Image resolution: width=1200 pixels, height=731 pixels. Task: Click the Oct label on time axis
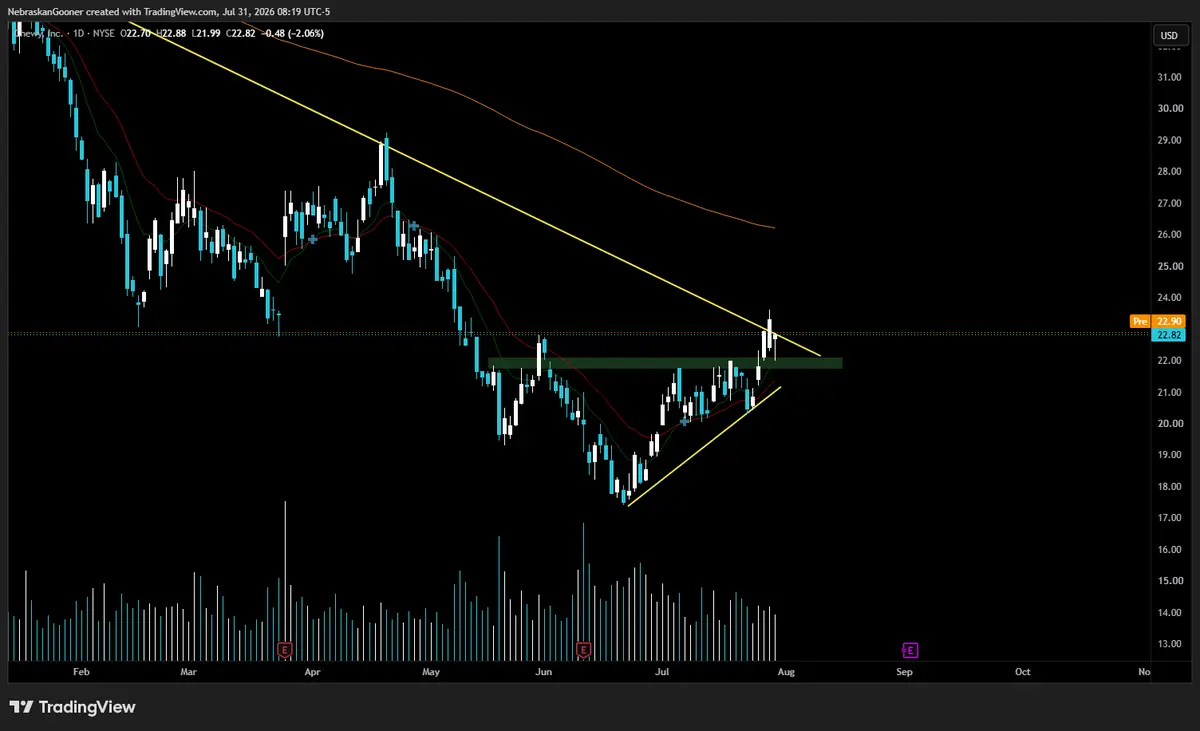click(x=1023, y=673)
